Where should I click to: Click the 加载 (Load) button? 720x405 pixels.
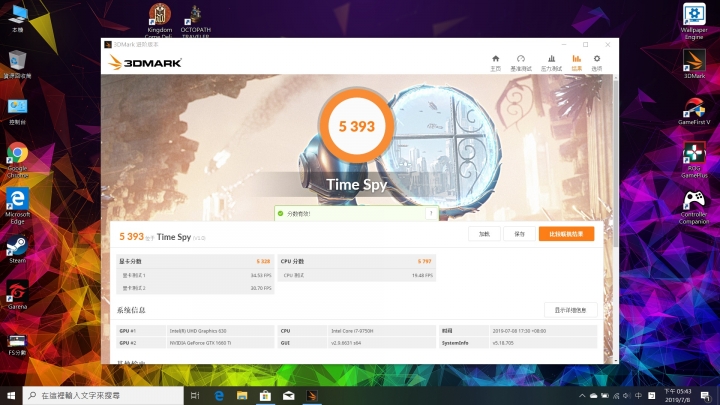tap(484, 234)
